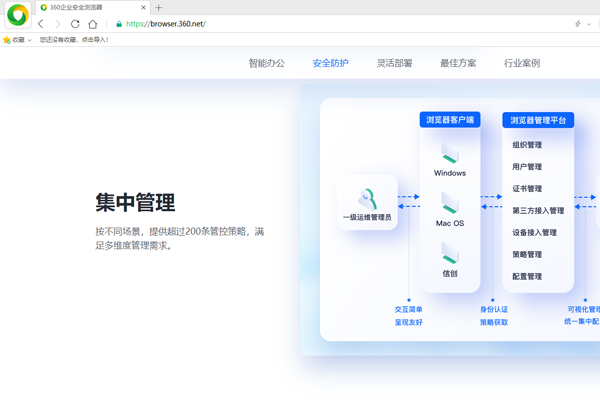Image resolution: width=600 pixels, height=400 pixels.
Task: Open the 智能办公 navigation menu
Action: (x=266, y=63)
